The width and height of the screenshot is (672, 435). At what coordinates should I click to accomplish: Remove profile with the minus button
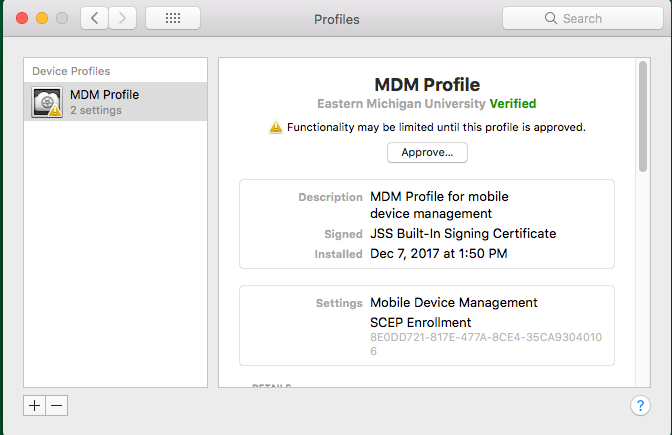pyautogui.click(x=57, y=405)
